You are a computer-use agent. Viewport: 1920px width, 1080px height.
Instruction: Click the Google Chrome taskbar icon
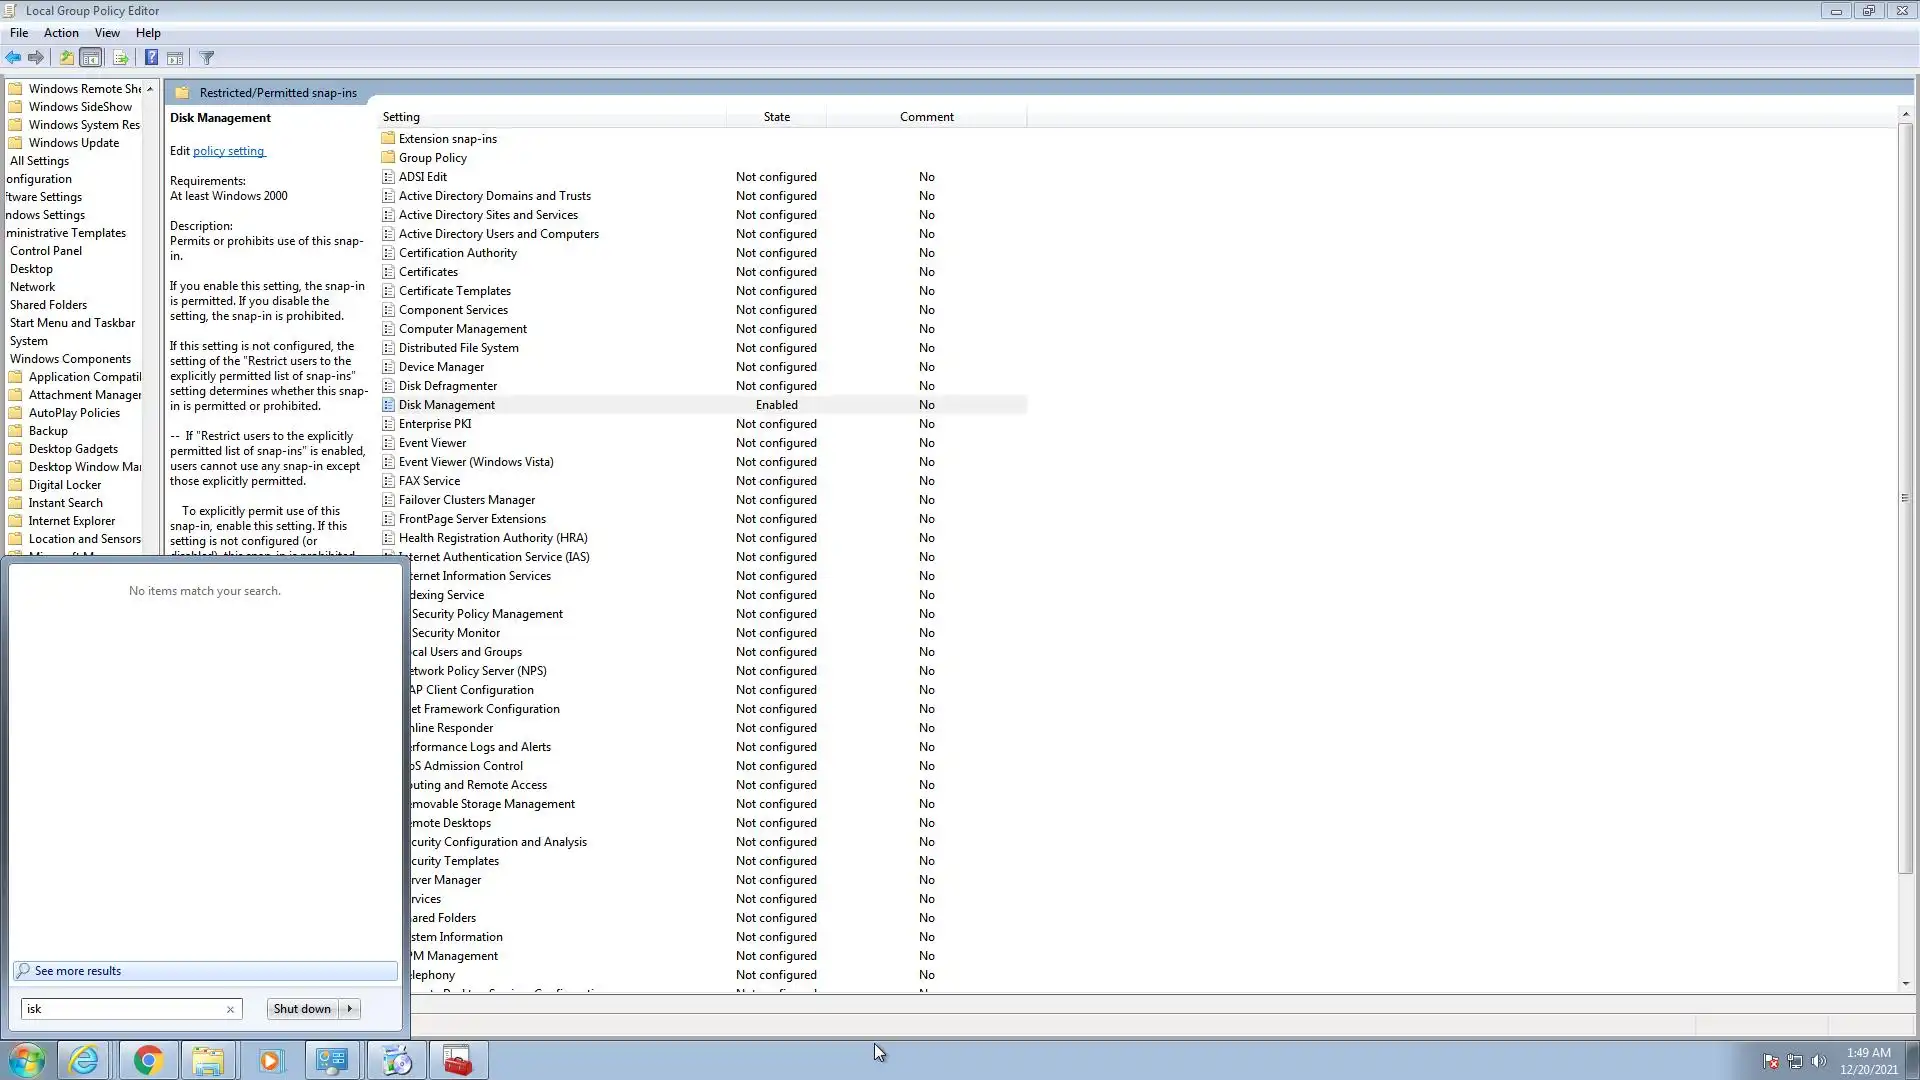(148, 1060)
